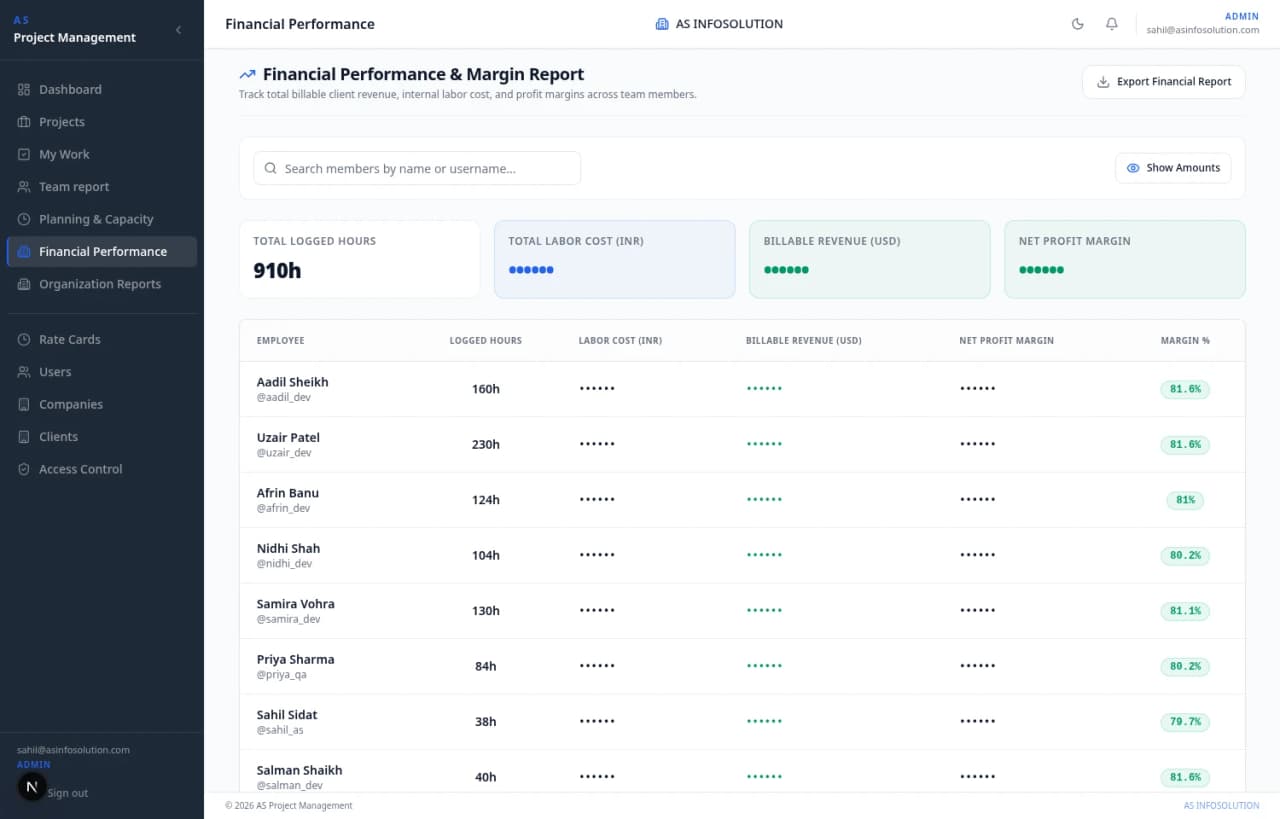Screen dimensions: 1280x819
Task: Click the @salman_dev username
Action: point(290,786)
